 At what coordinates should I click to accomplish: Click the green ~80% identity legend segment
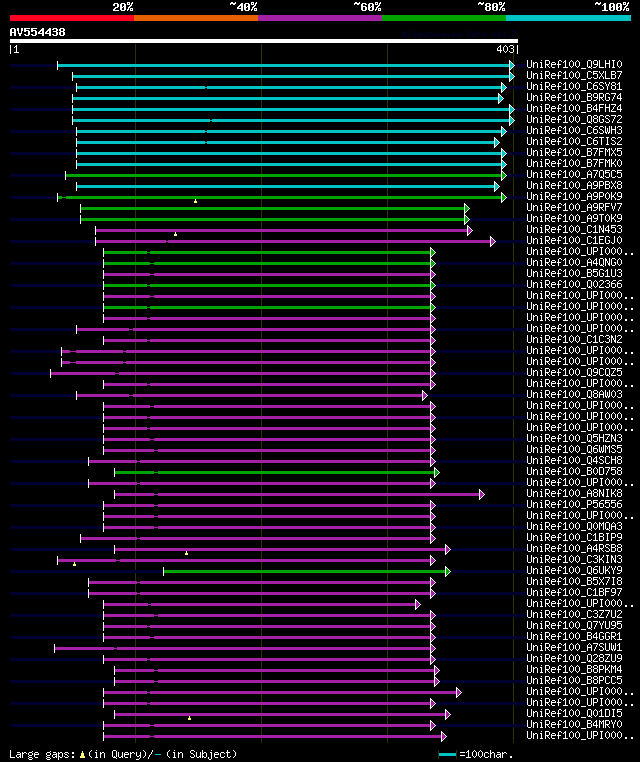click(444, 18)
